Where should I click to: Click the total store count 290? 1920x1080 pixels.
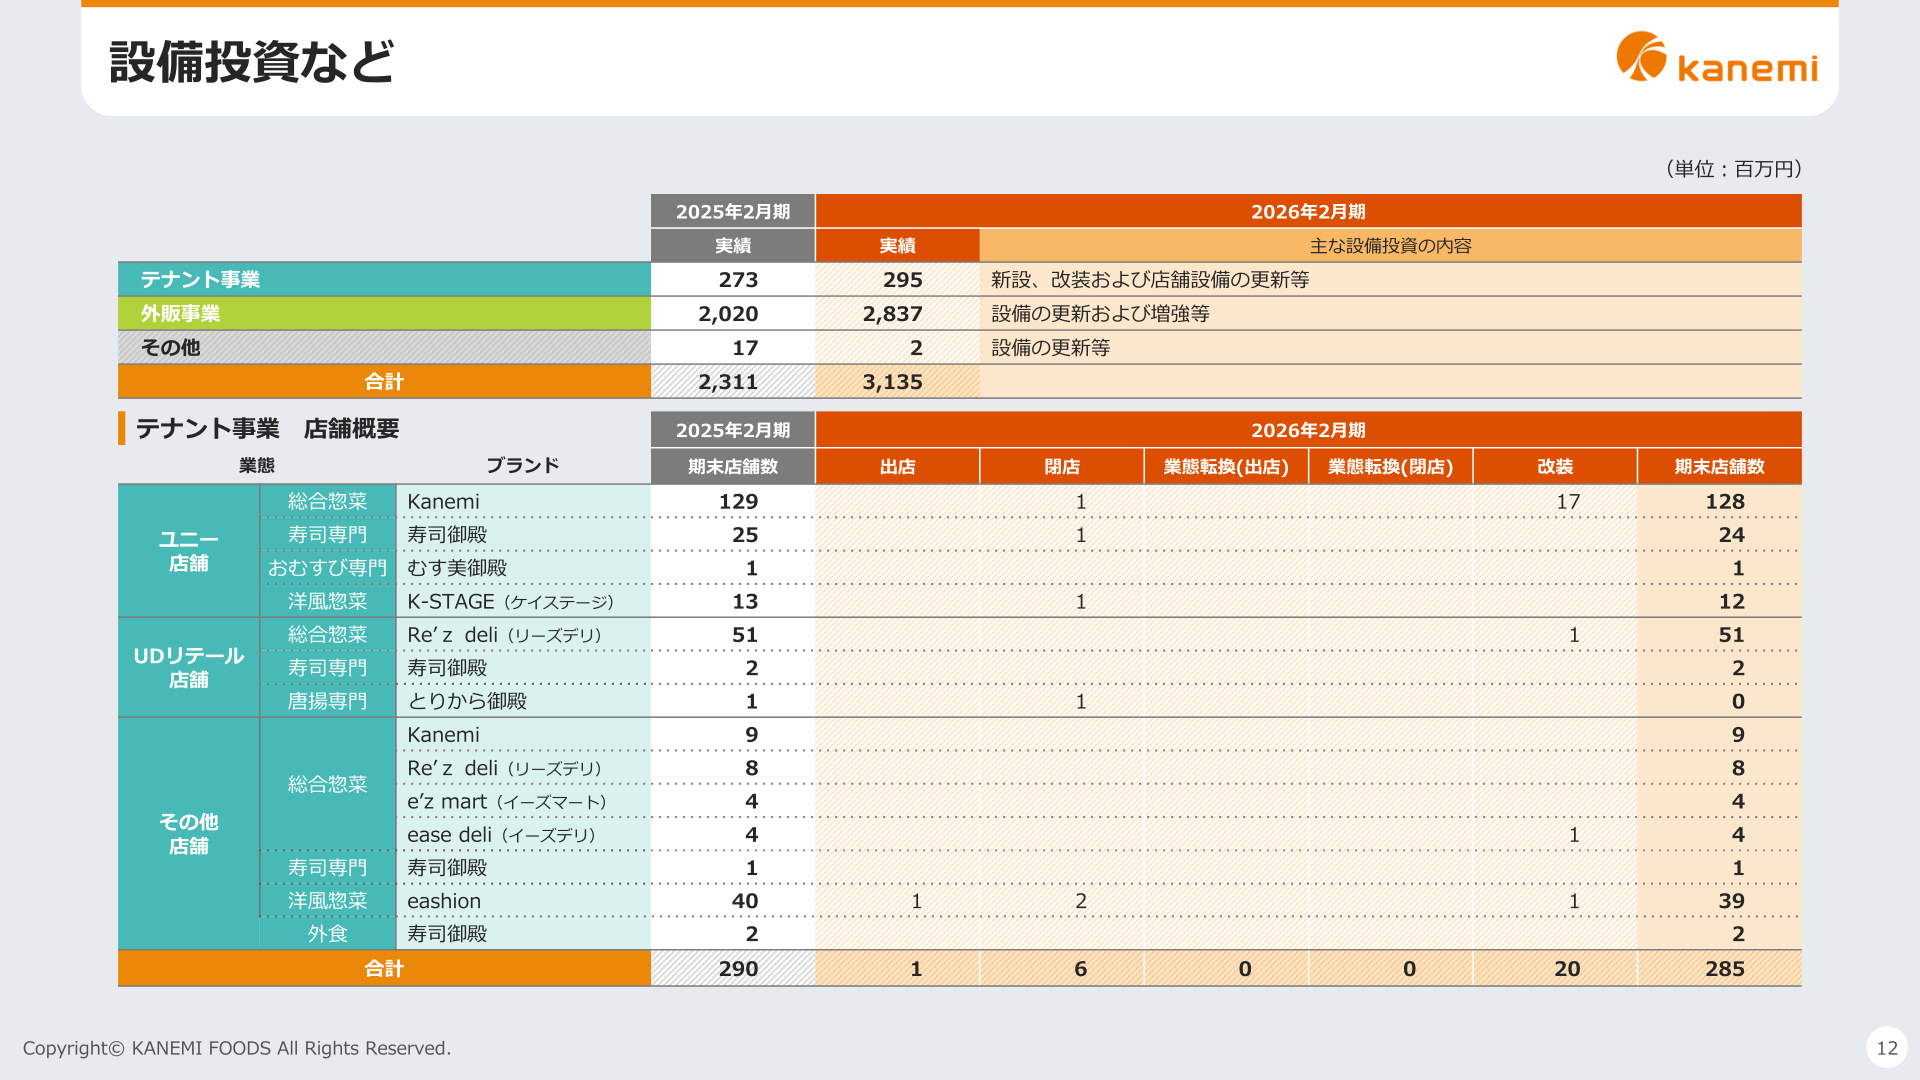pos(738,969)
